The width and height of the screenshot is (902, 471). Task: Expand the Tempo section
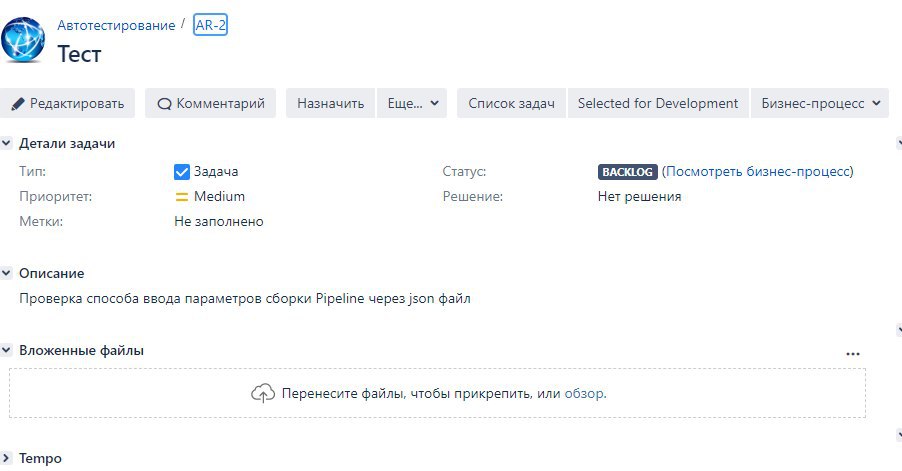click(6, 458)
